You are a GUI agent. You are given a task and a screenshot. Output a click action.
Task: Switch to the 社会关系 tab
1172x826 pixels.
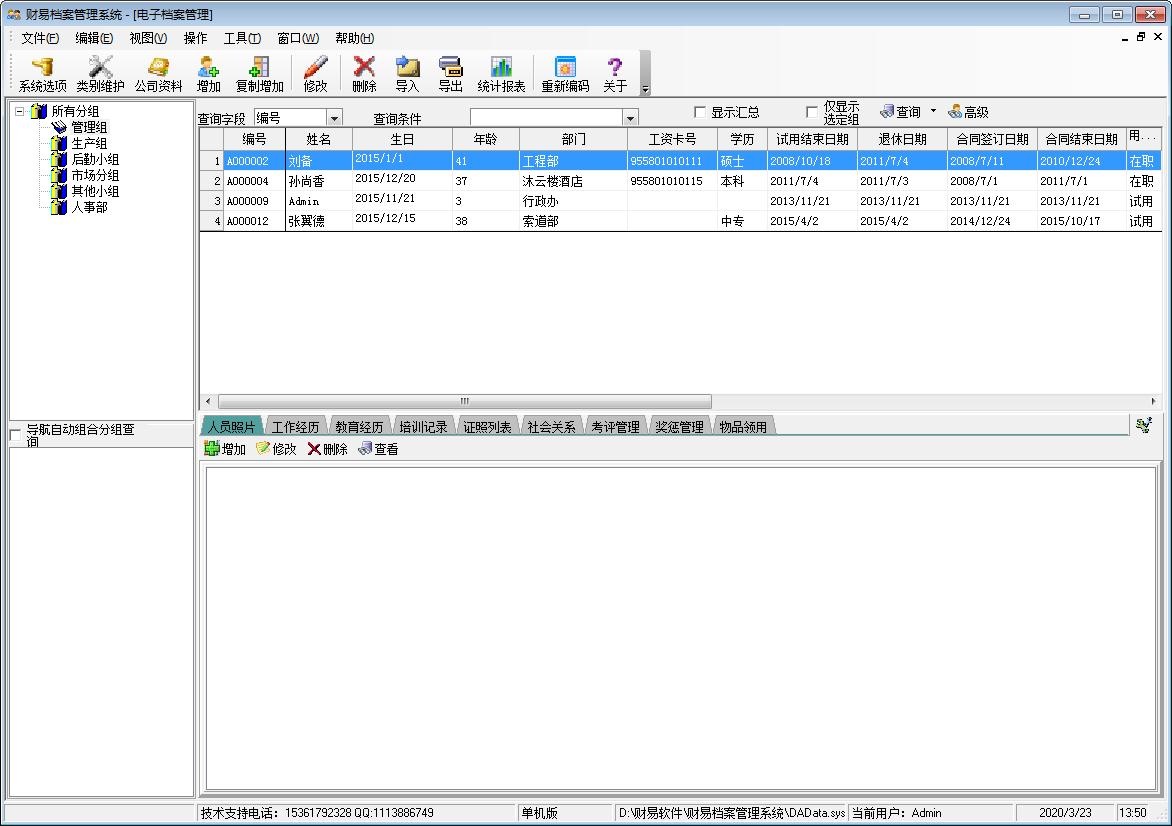(x=551, y=427)
